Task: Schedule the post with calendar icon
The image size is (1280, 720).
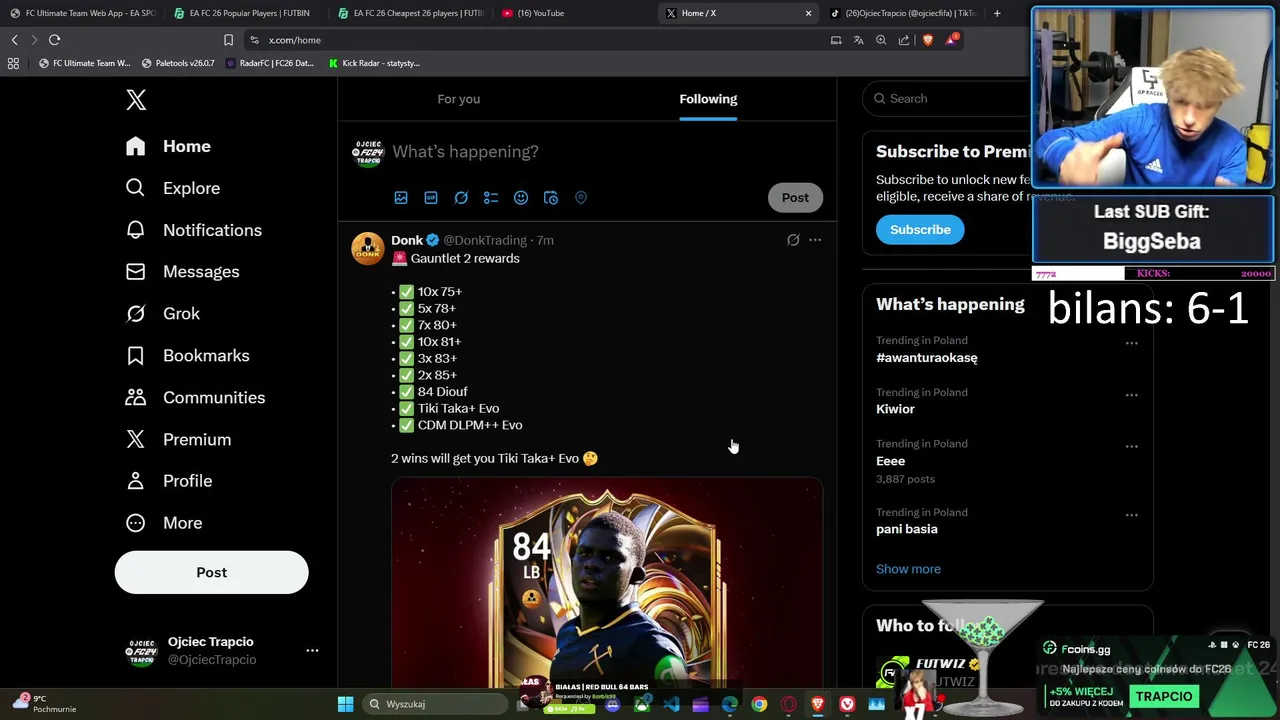Action: [551, 198]
